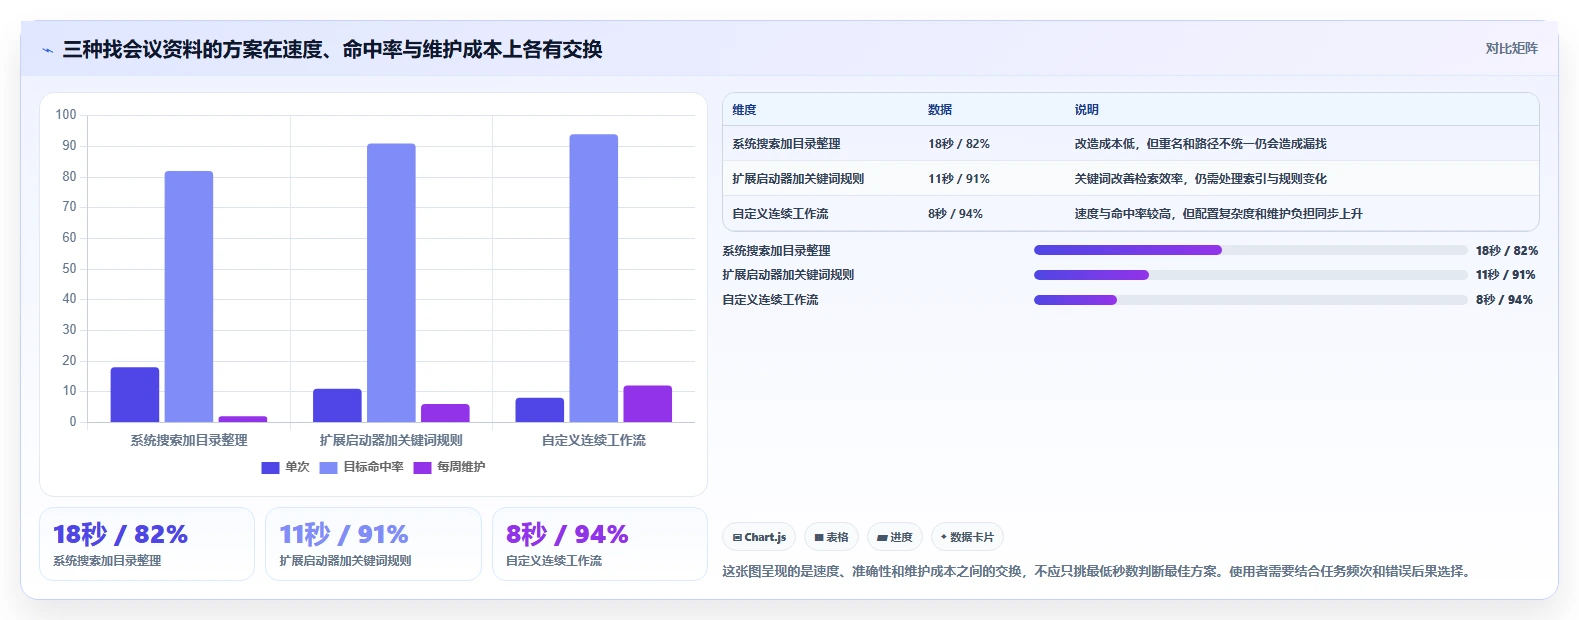Click the 目标命中率 bar for 扩展启动器加关键词规则
Viewport: 1579px width, 620px height.
coord(391,283)
